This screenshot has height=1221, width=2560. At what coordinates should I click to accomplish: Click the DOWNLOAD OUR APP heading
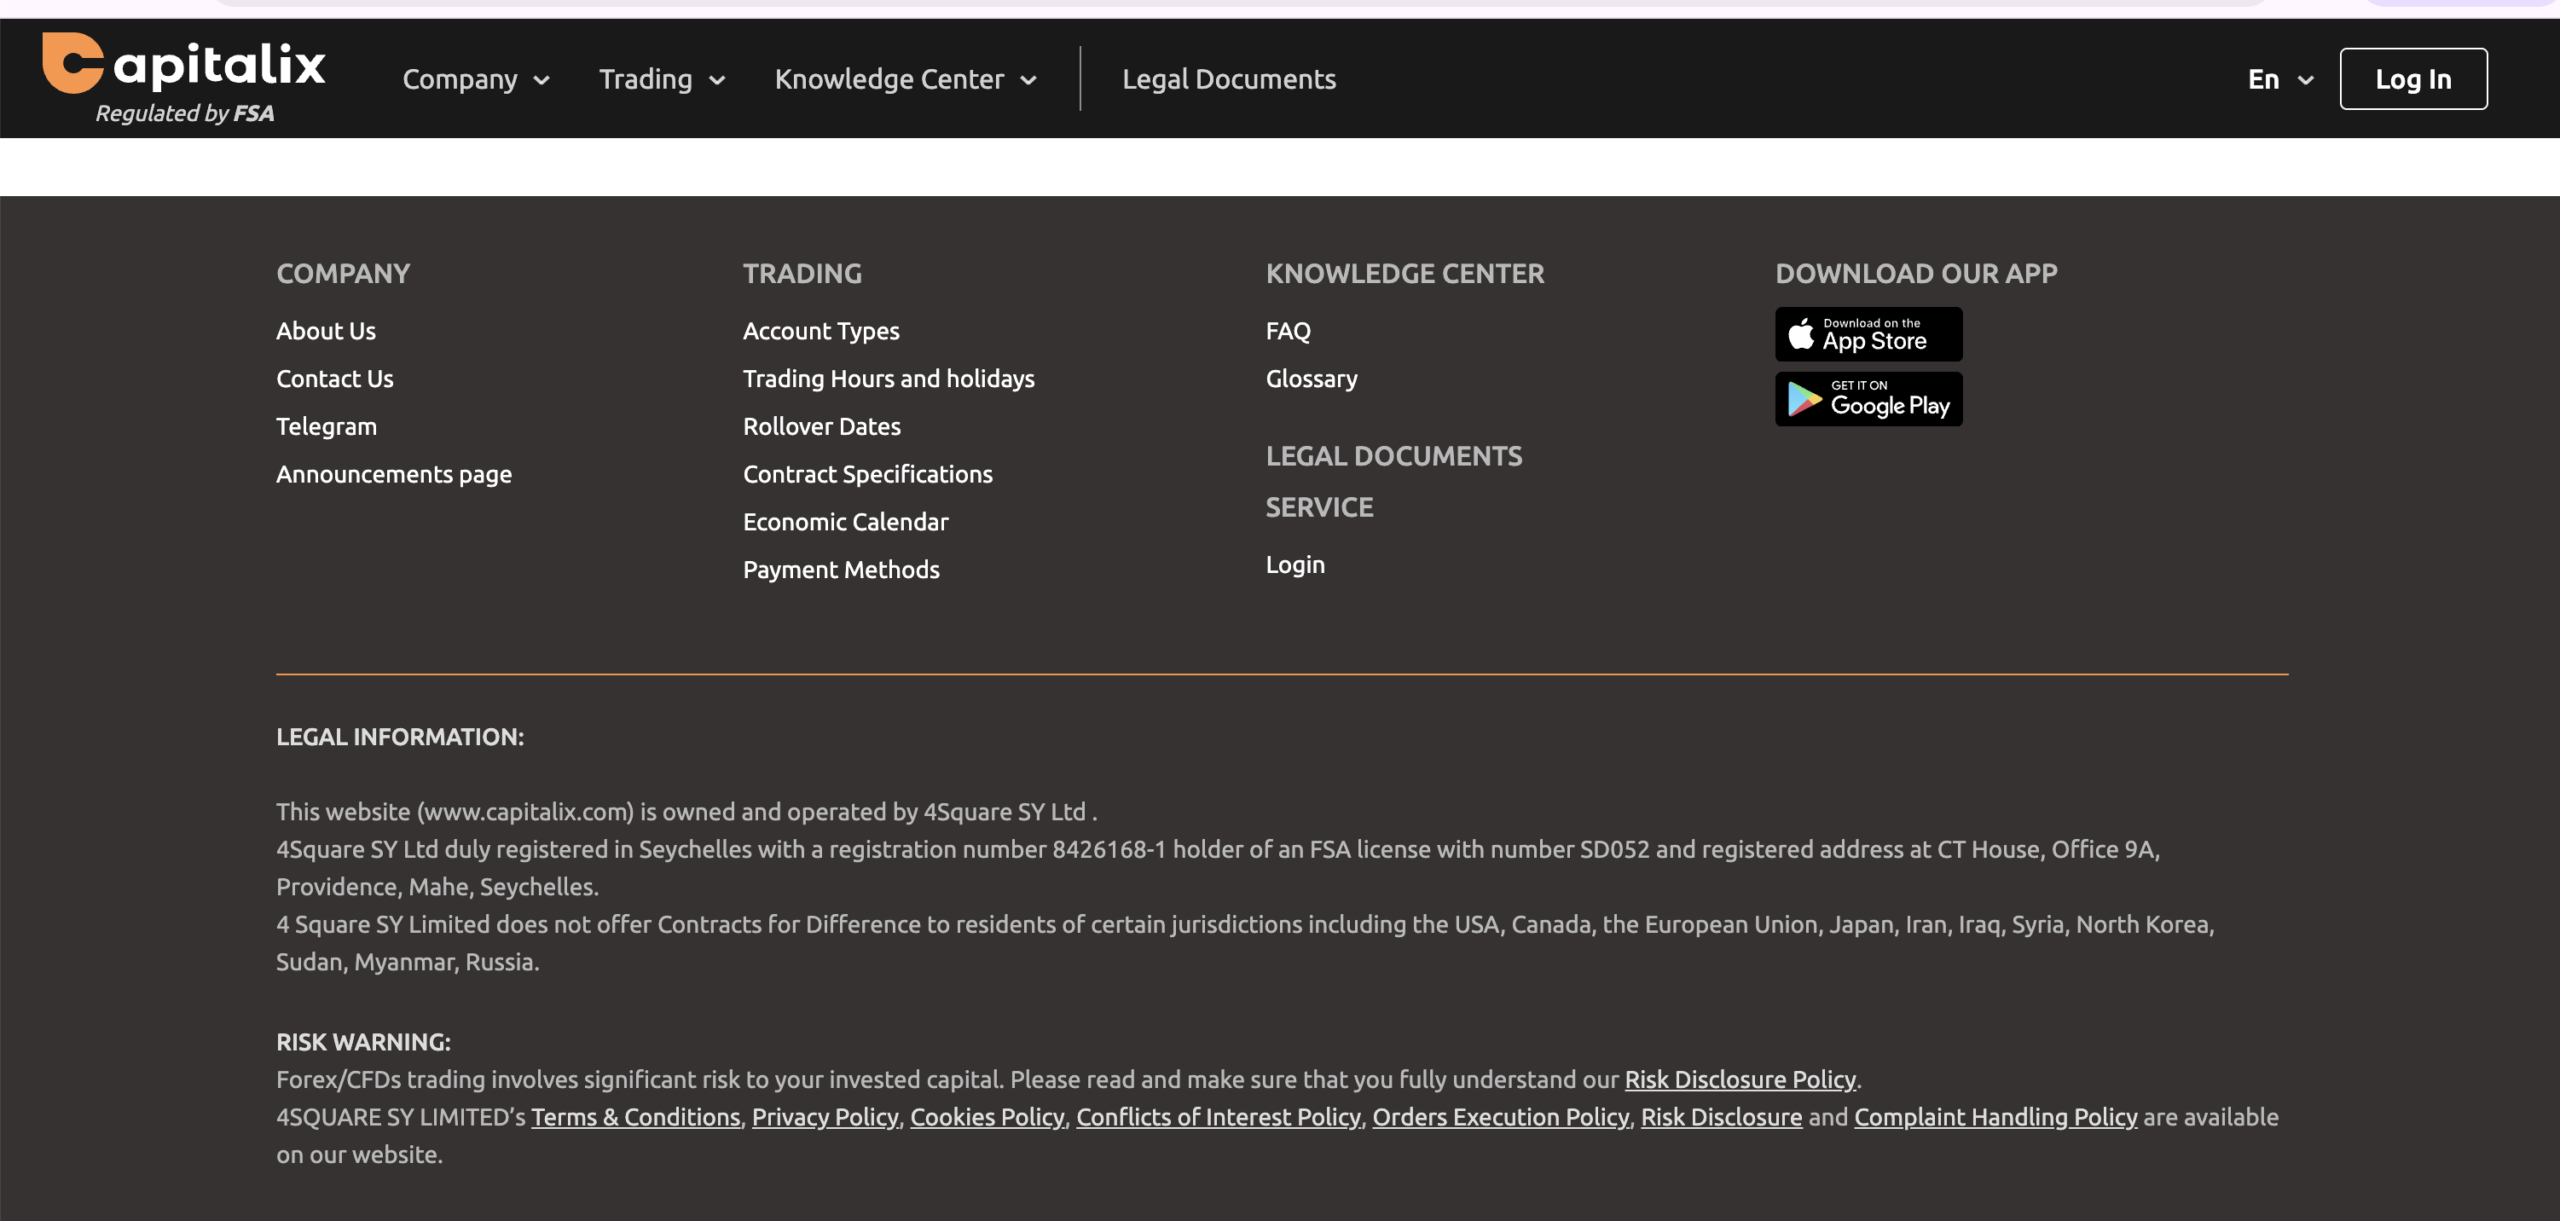pos(1916,274)
